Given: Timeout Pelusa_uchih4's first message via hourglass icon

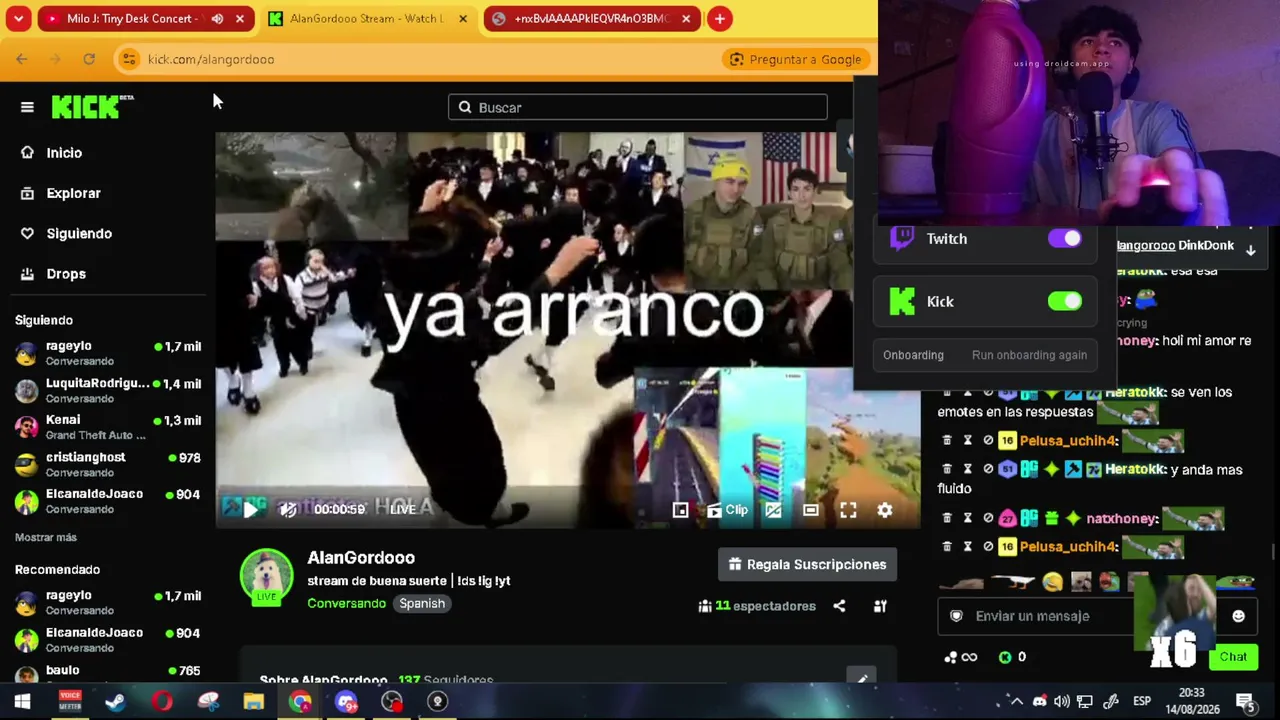Looking at the screenshot, I should click(967, 440).
